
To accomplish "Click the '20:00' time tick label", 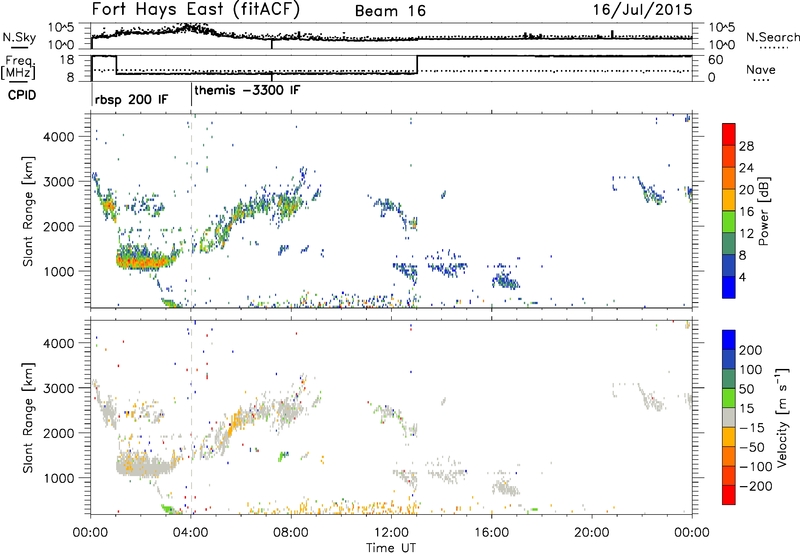I will coord(591,532).
